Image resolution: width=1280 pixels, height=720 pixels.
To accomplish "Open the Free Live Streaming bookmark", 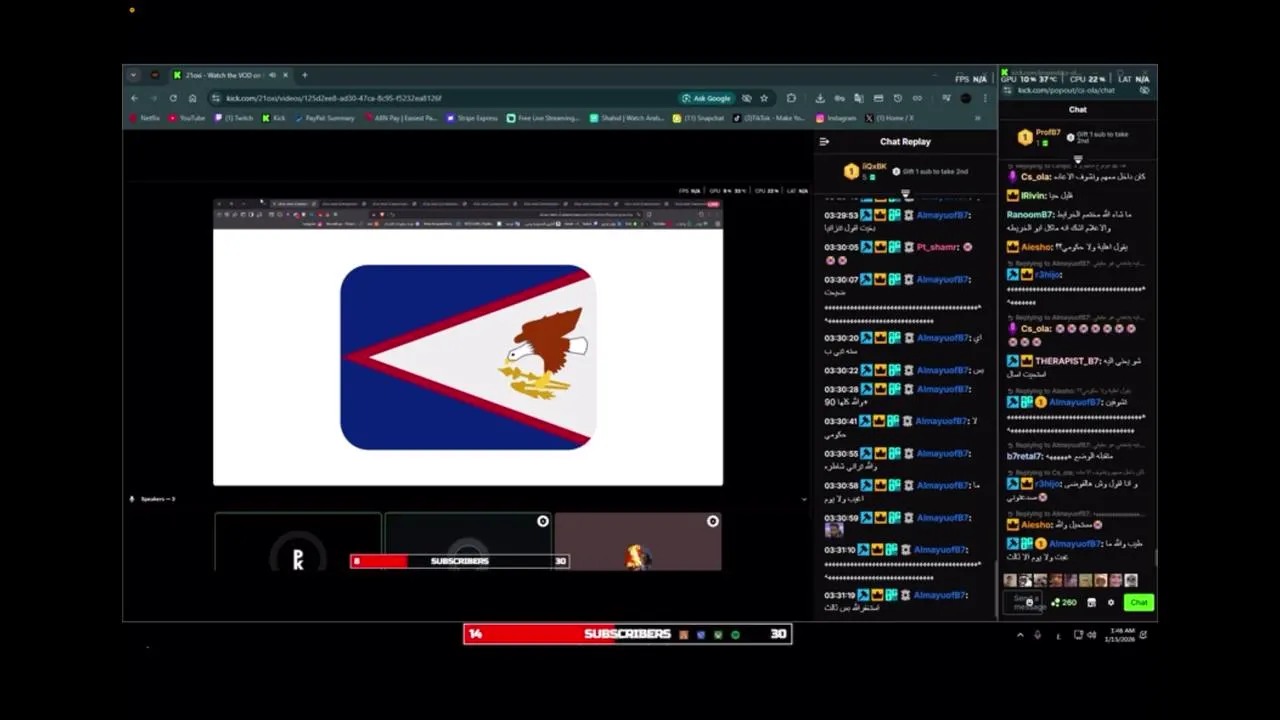I will pyautogui.click(x=543, y=118).
